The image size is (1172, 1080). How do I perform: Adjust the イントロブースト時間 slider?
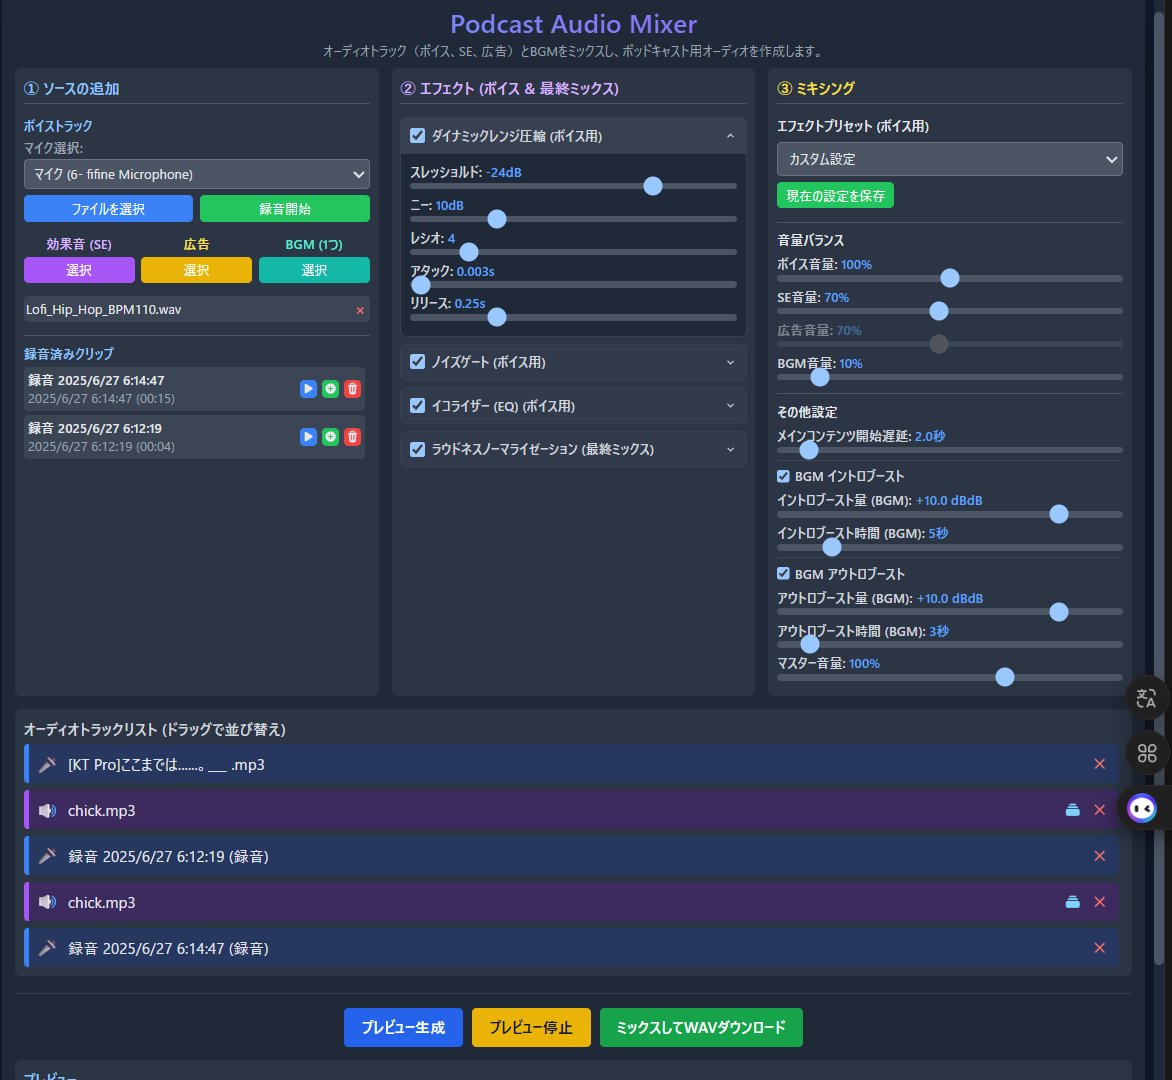pos(832,547)
